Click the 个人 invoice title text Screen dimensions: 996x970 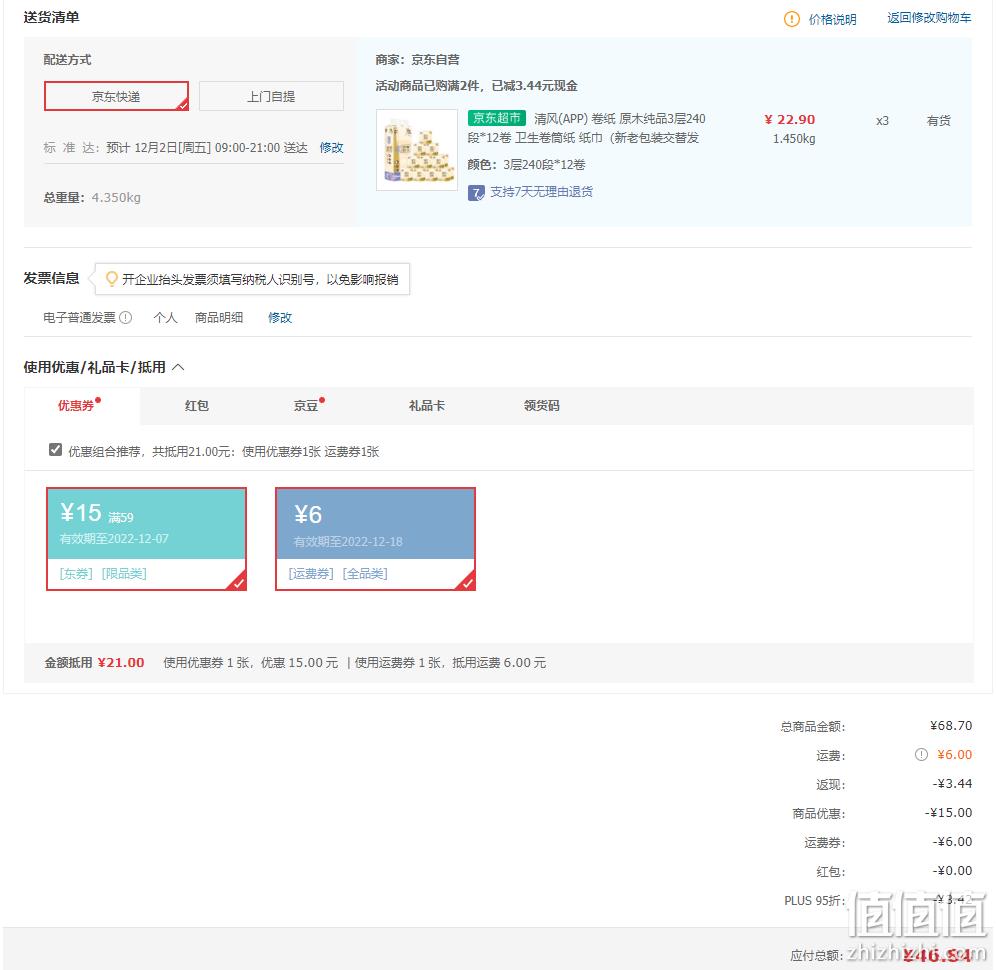coord(165,317)
